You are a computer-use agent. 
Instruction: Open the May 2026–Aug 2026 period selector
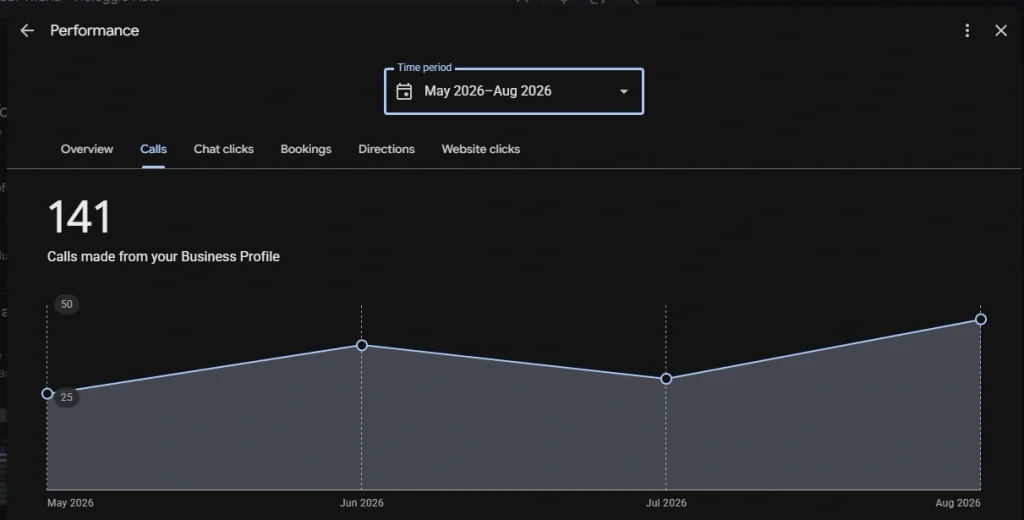(x=514, y=91)
